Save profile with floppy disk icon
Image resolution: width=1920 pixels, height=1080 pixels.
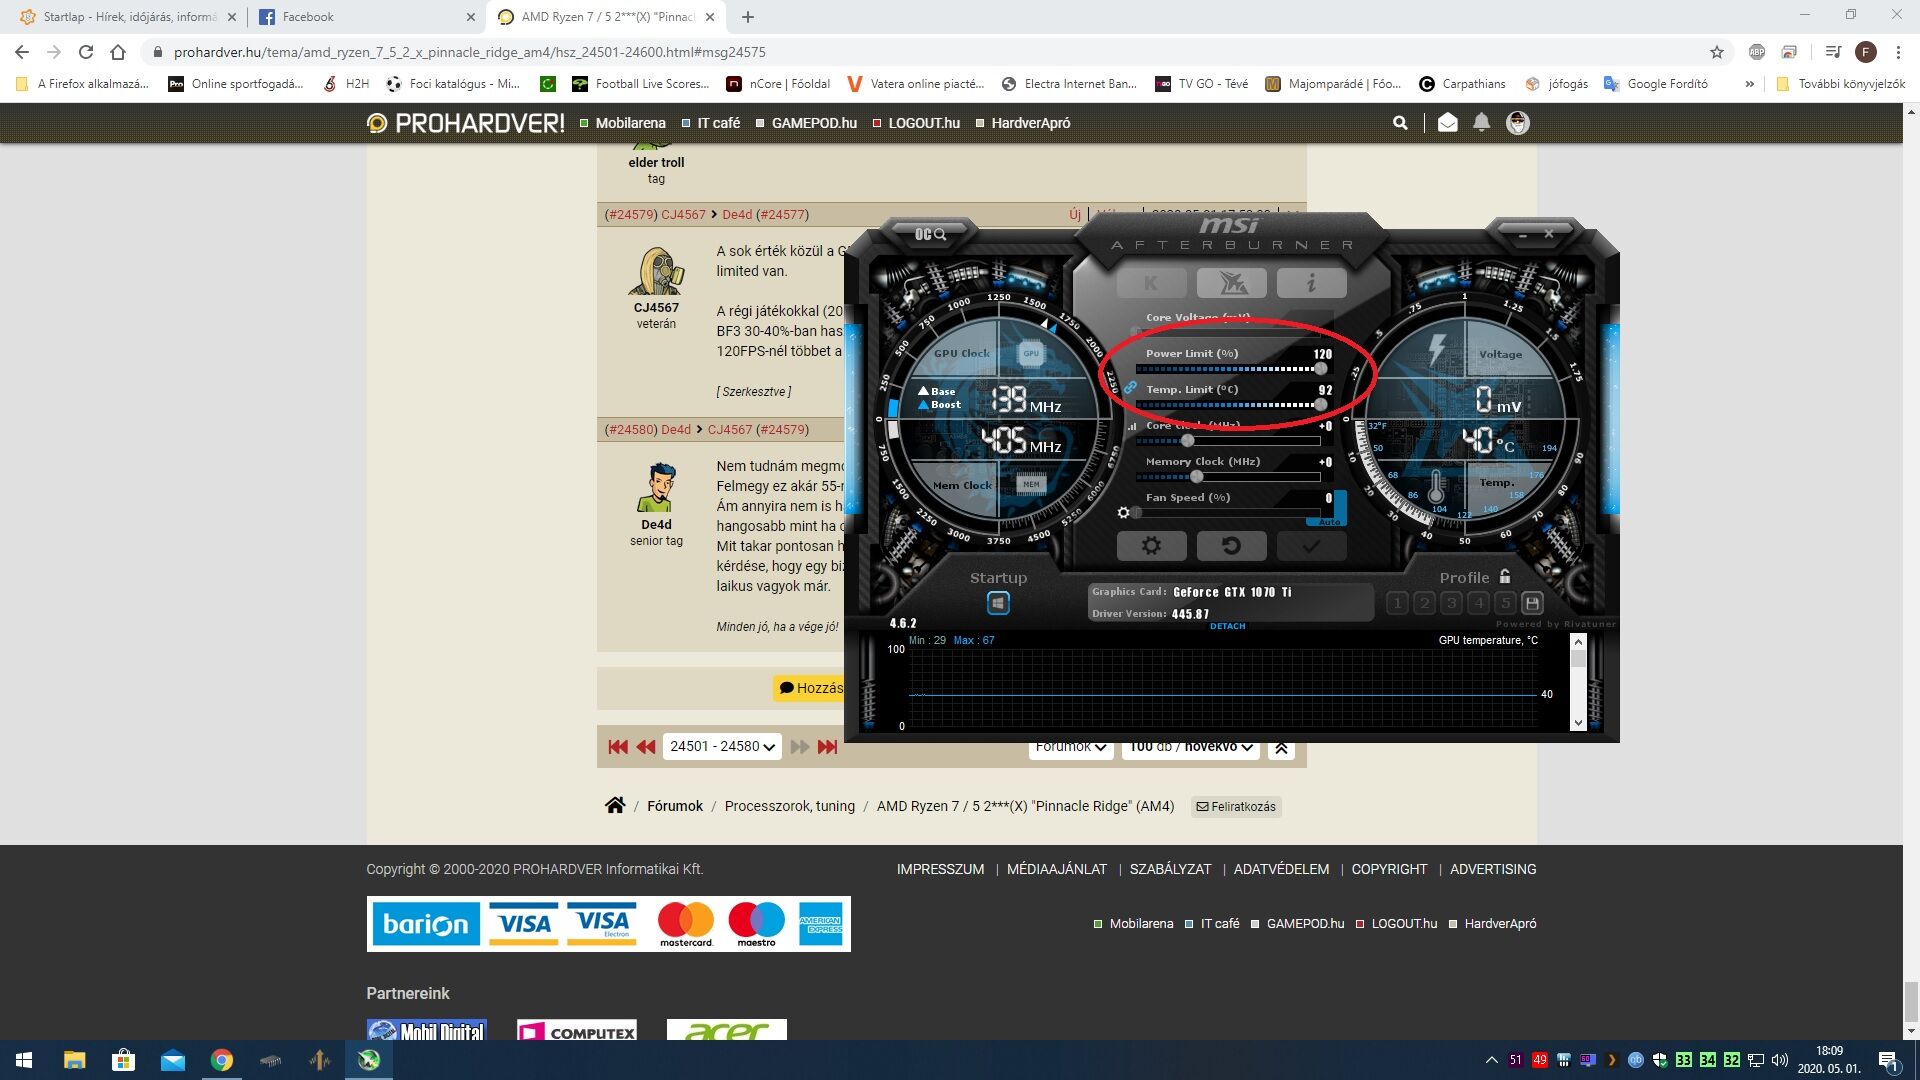click(1532, 603)
